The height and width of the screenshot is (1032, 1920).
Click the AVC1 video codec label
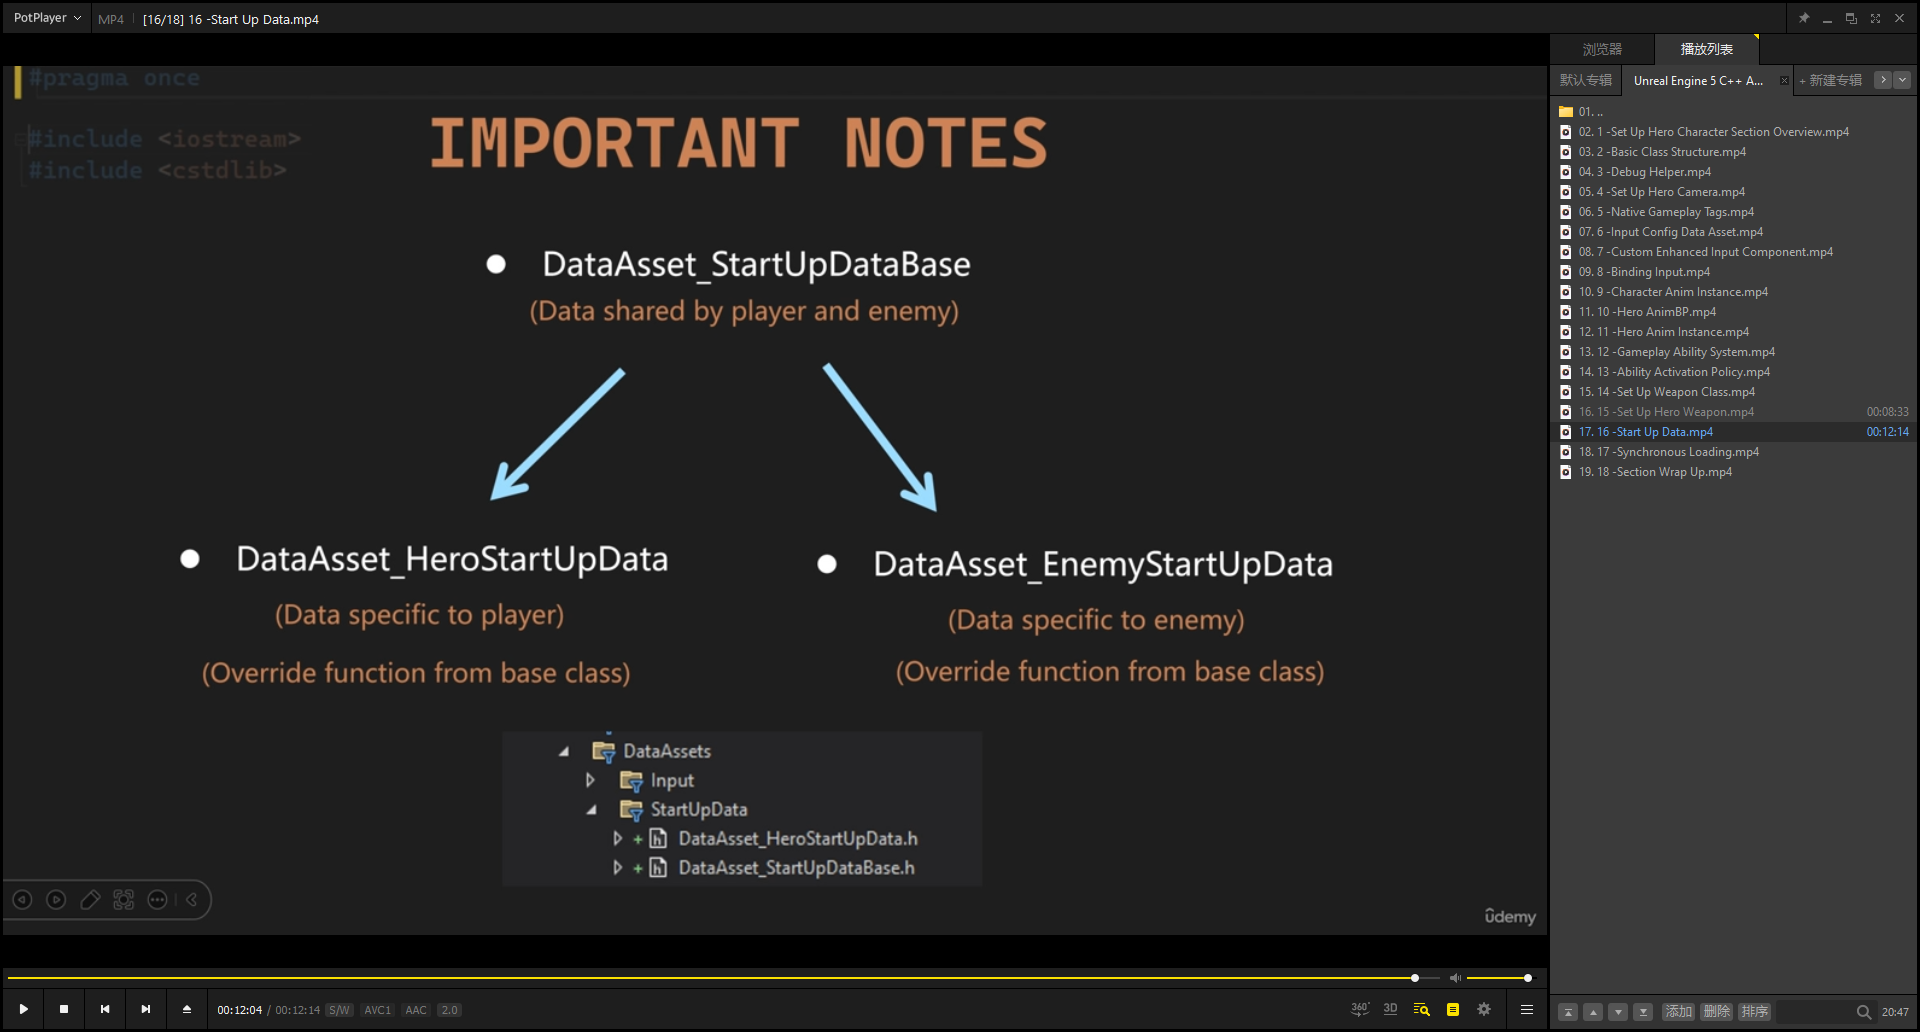(377, 1010)
